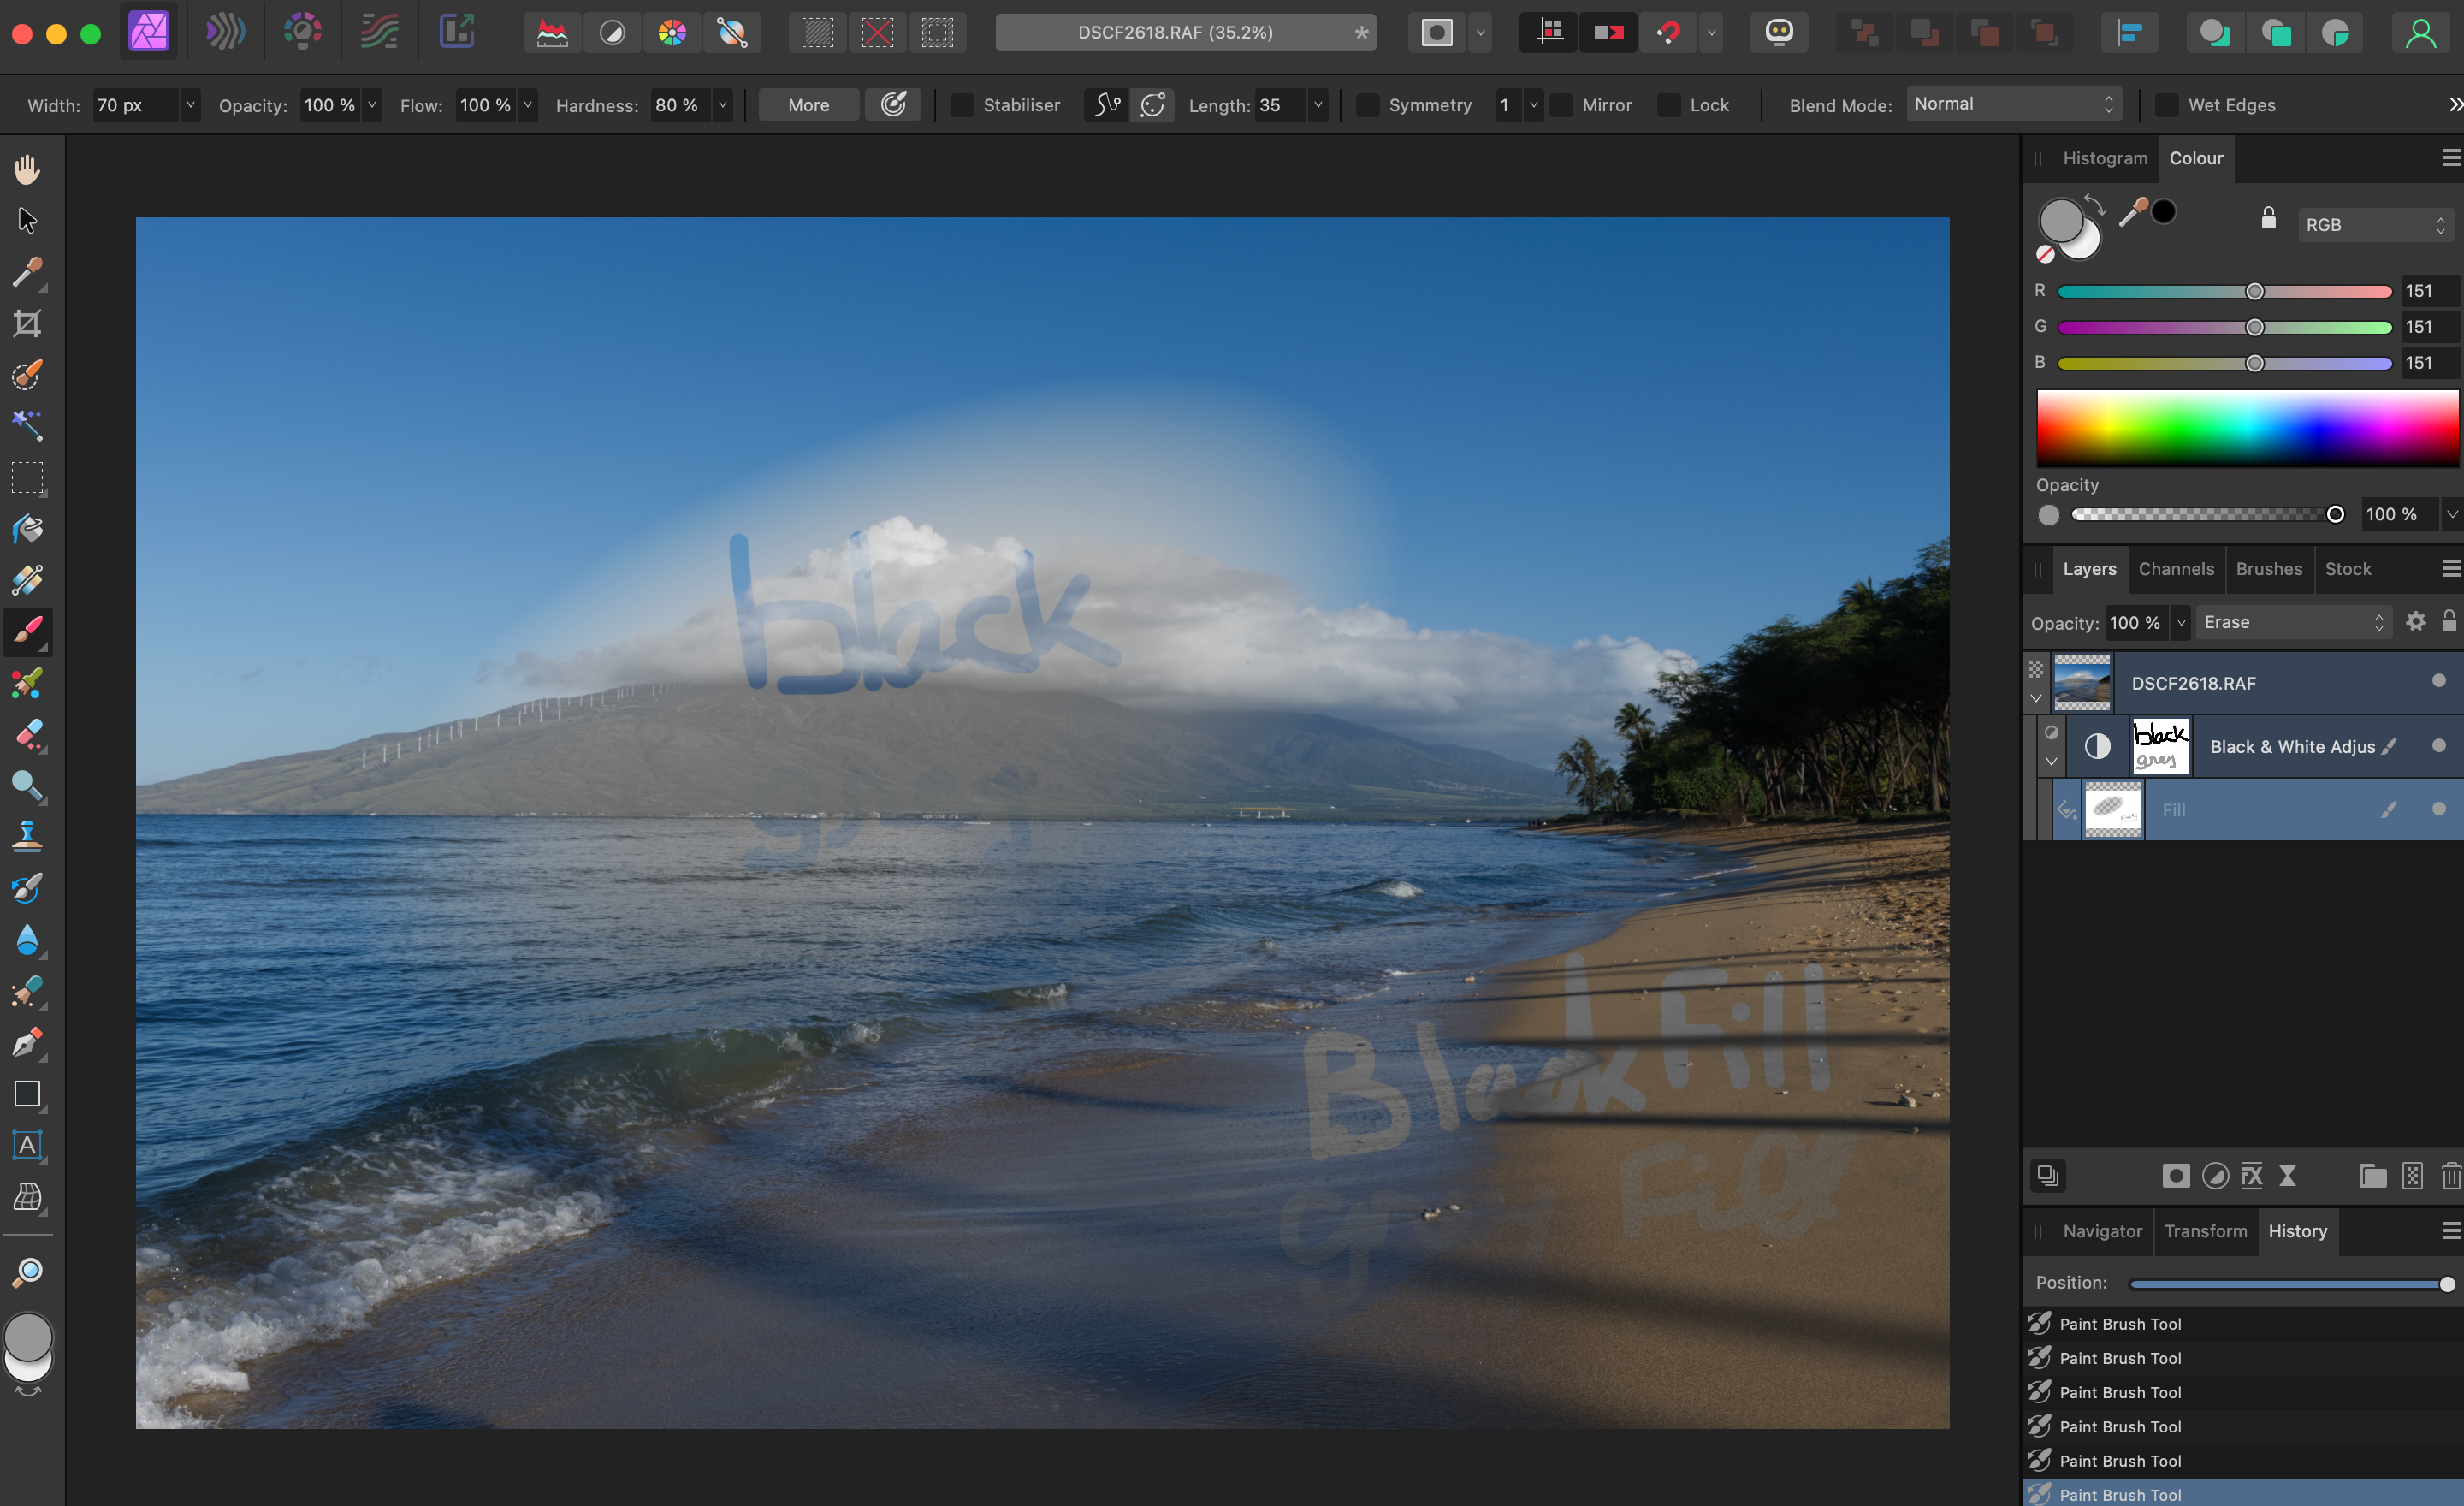Screen dimensions: 2464x1506
Task: Select the Artistic Text tool
Action: tap(27, 1146)
